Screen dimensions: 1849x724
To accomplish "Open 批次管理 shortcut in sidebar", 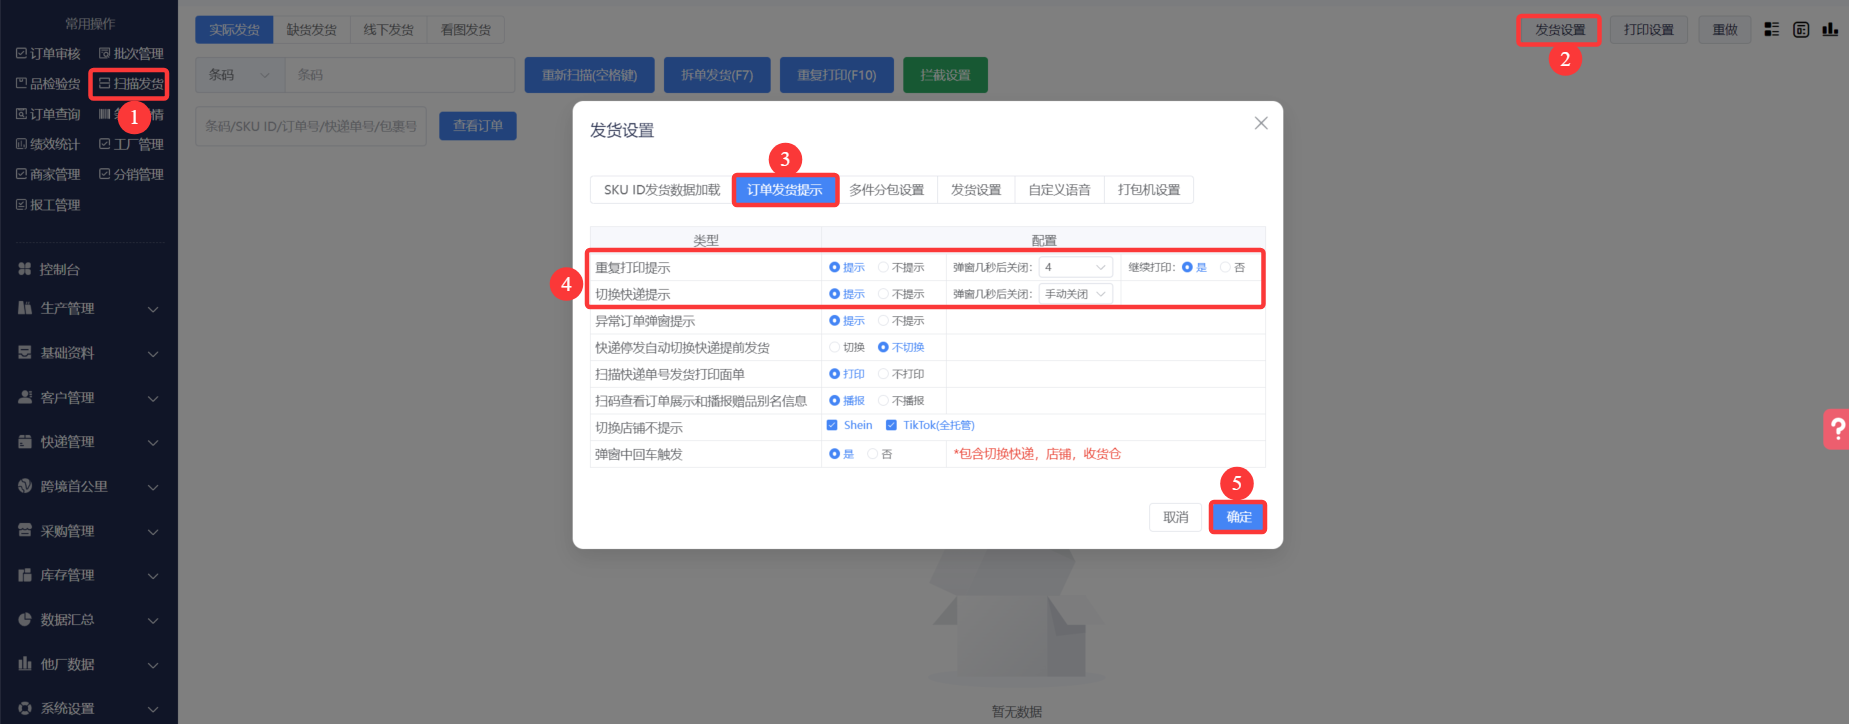I will coord(131,54).
